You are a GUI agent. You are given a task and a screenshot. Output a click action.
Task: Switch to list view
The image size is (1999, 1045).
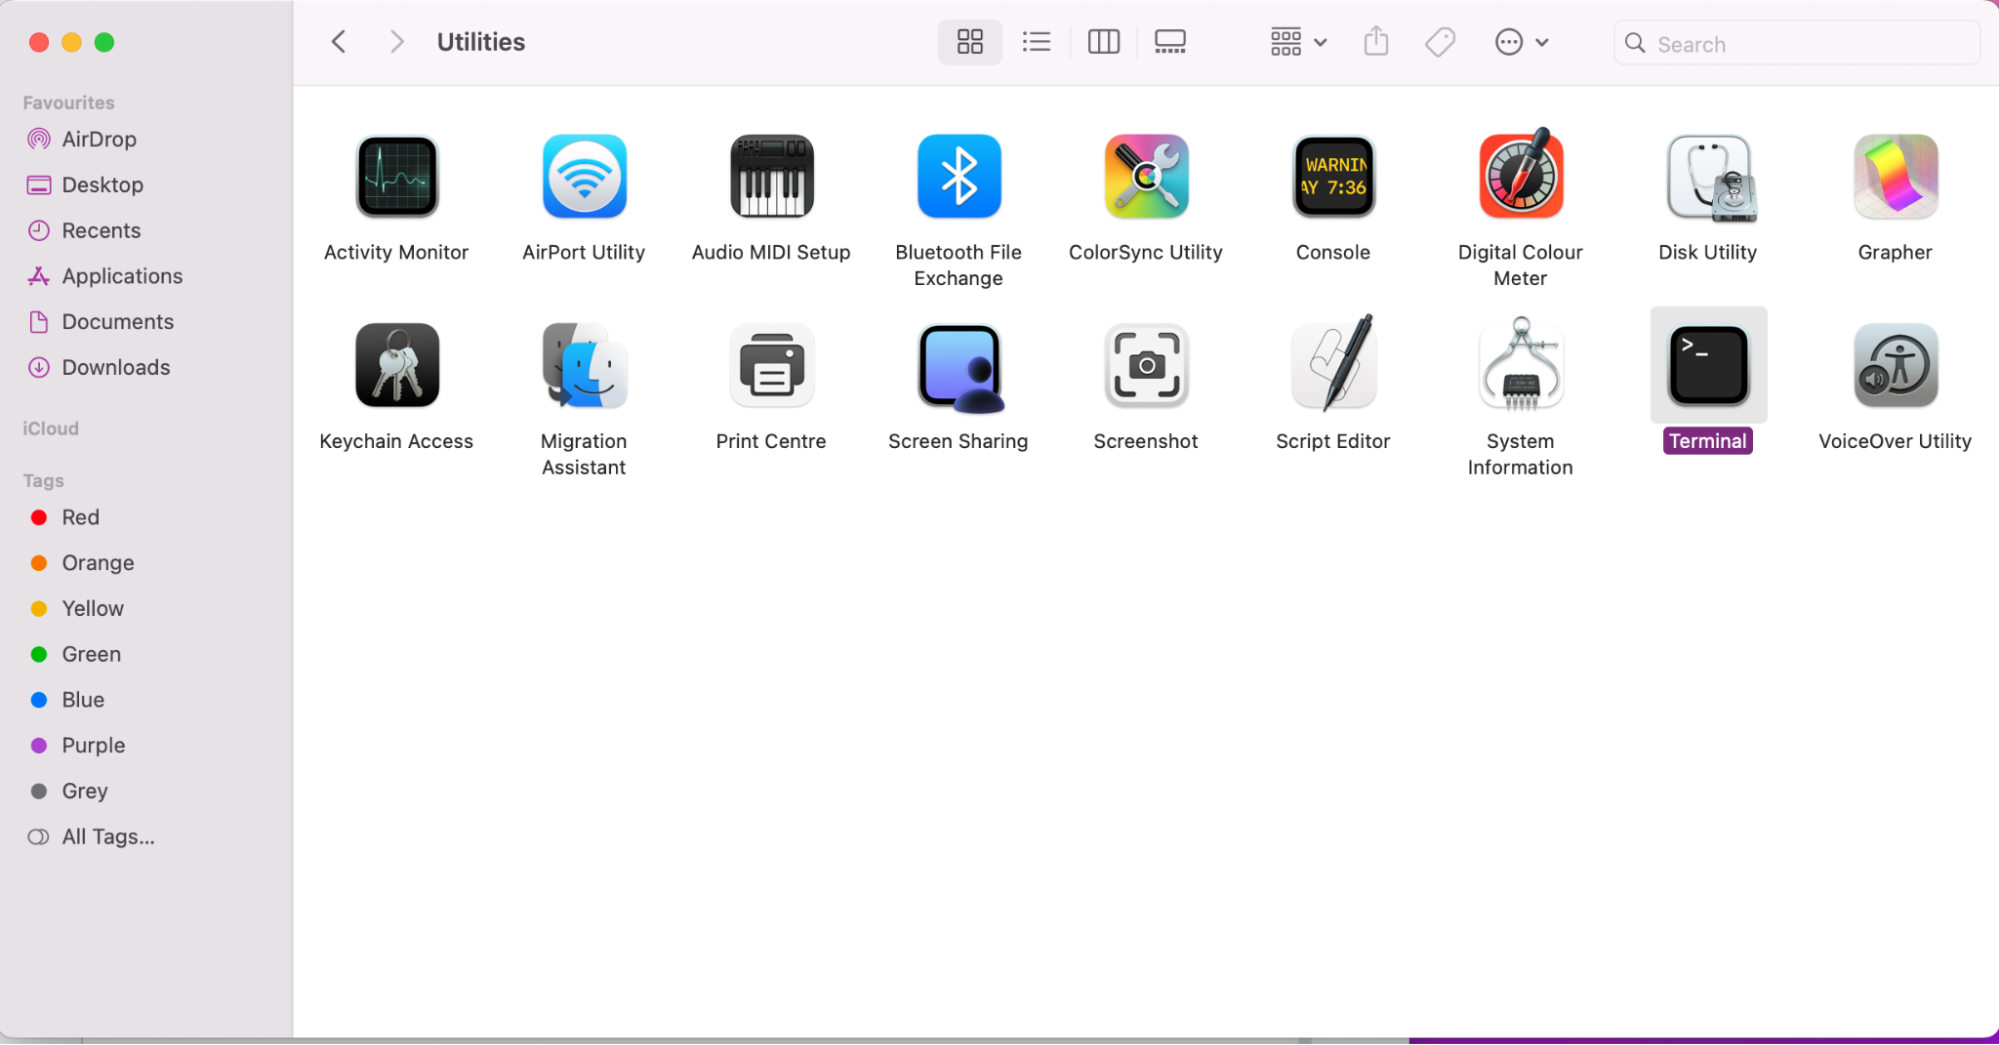coord(1036,41)
